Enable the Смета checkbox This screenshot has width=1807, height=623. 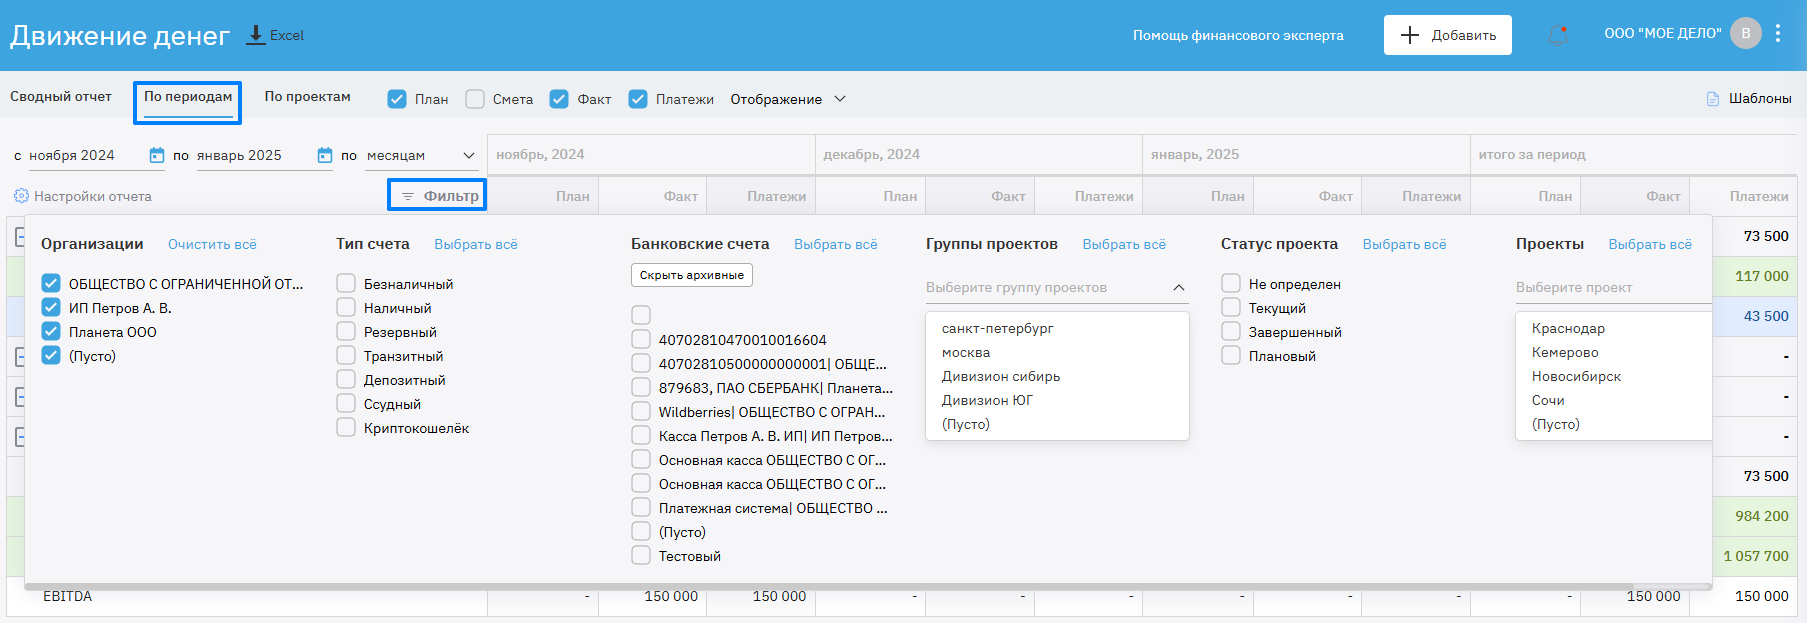click(x=475, y=99)
